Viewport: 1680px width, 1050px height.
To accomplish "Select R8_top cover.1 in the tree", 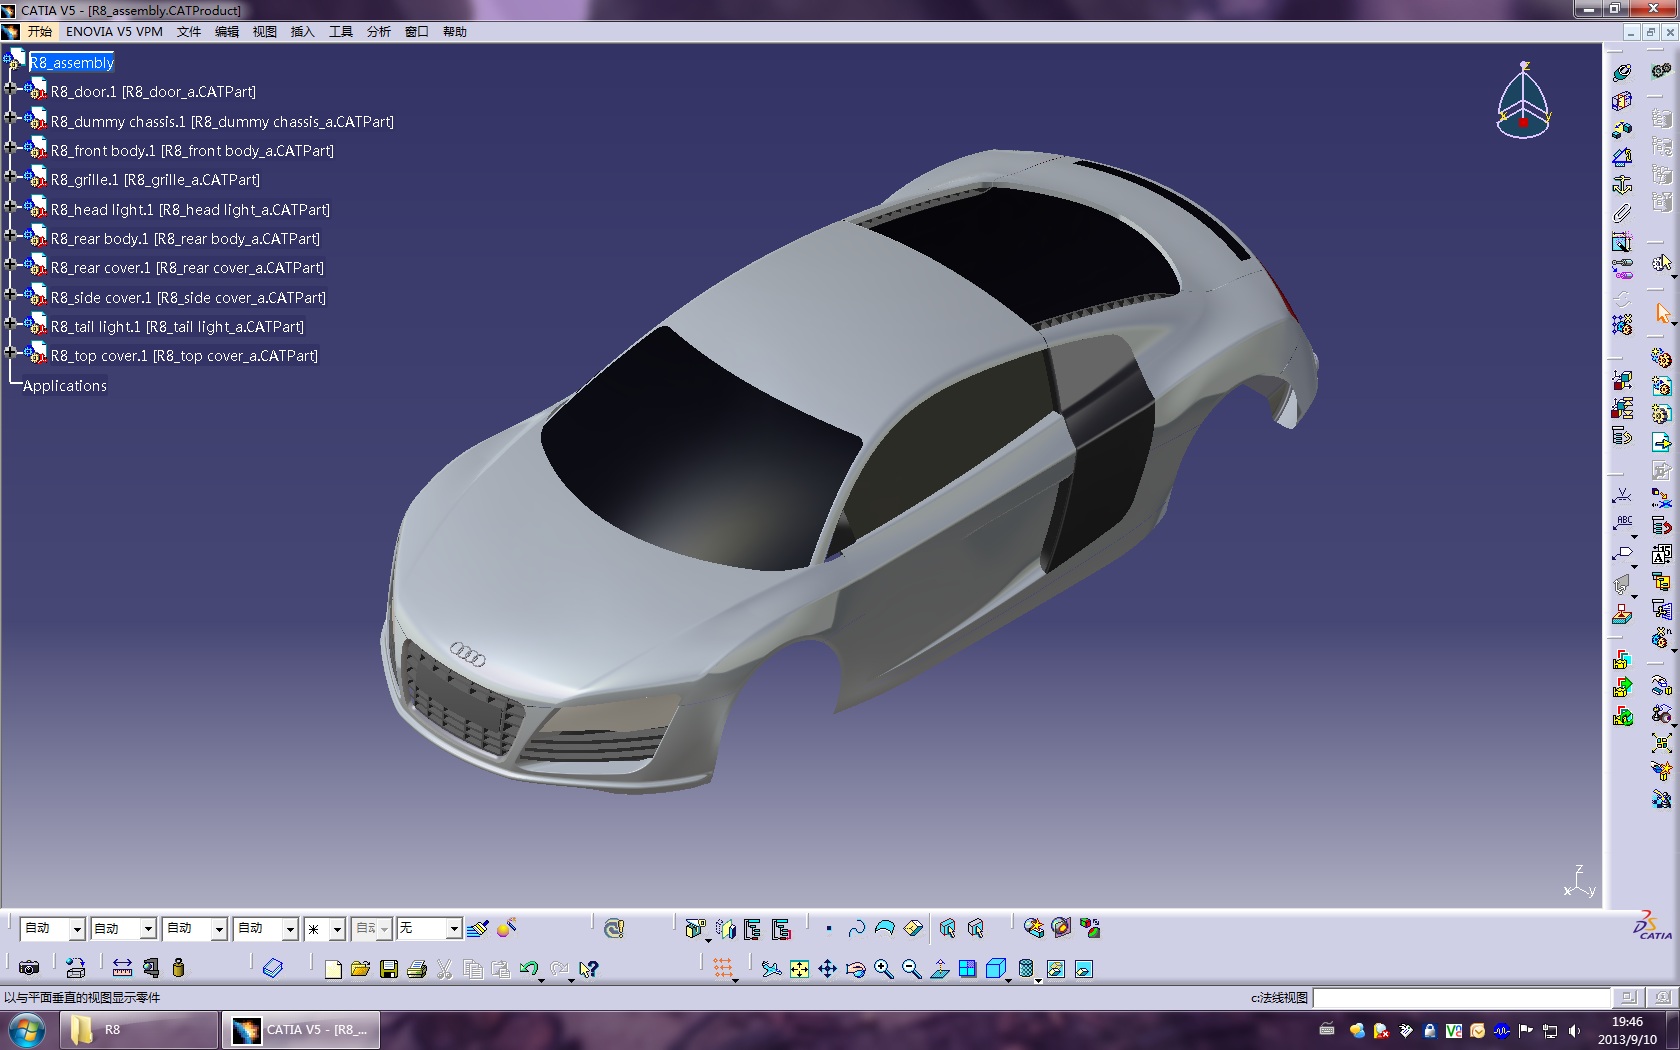I will click(184, 356).
